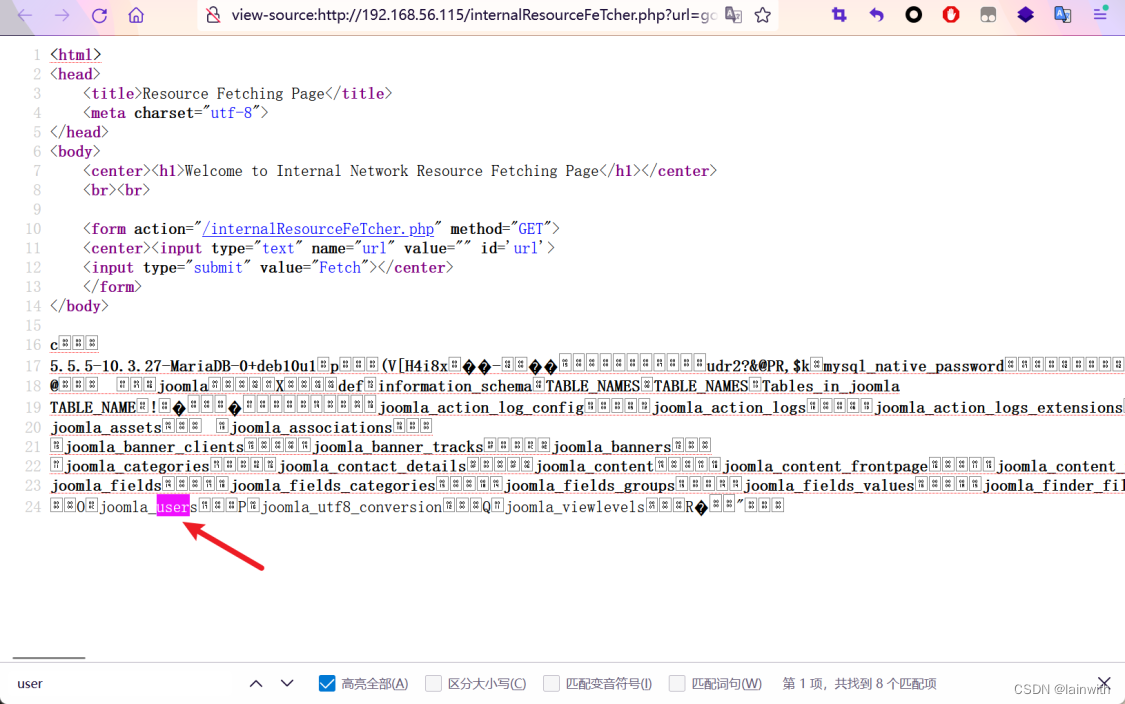This screenshot has width=1125, height=704.
Task: Click the 'GET' method value
Action: point(531,229)
